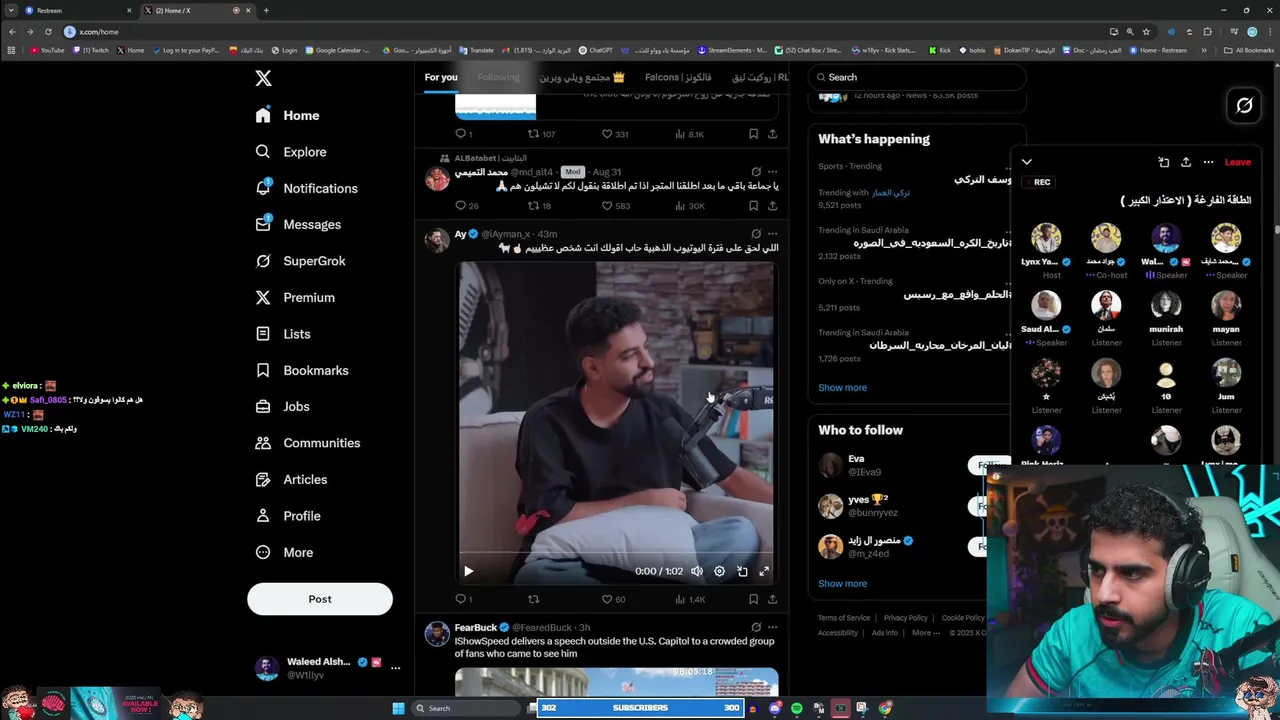This screenshot has width=1280, height=720.
Task: Like Ay's post with 60 likes
Action: click(606, 599)
